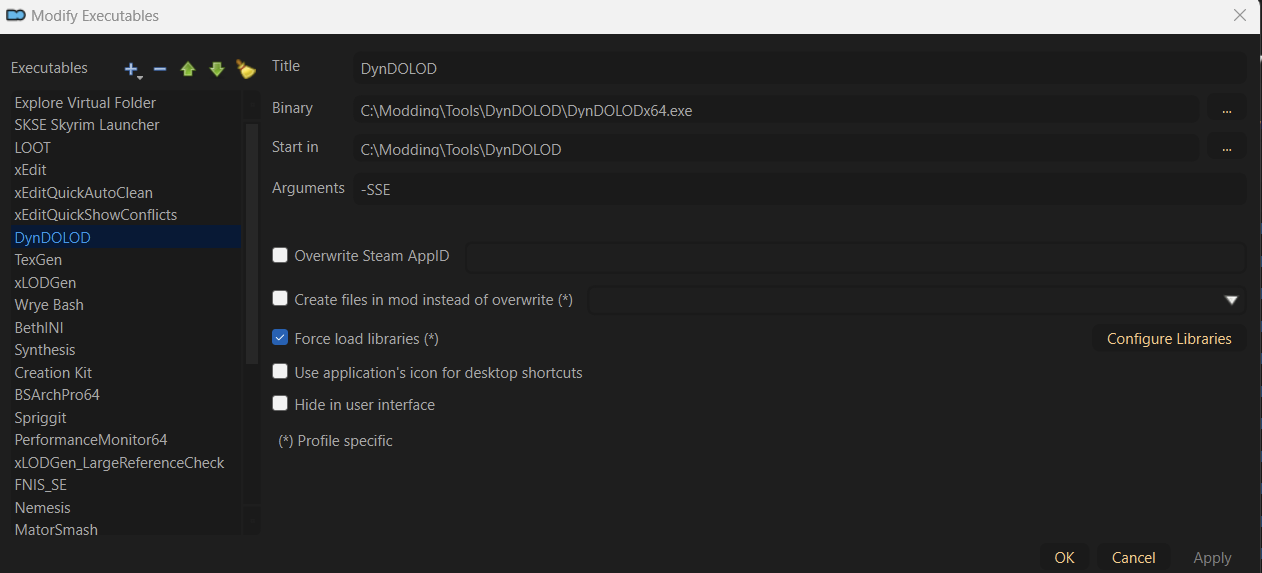Image resolution: width=1262 pixels, height=573 pixels.
Task: Move executable up with green arrow
Action: click(188, 69)
